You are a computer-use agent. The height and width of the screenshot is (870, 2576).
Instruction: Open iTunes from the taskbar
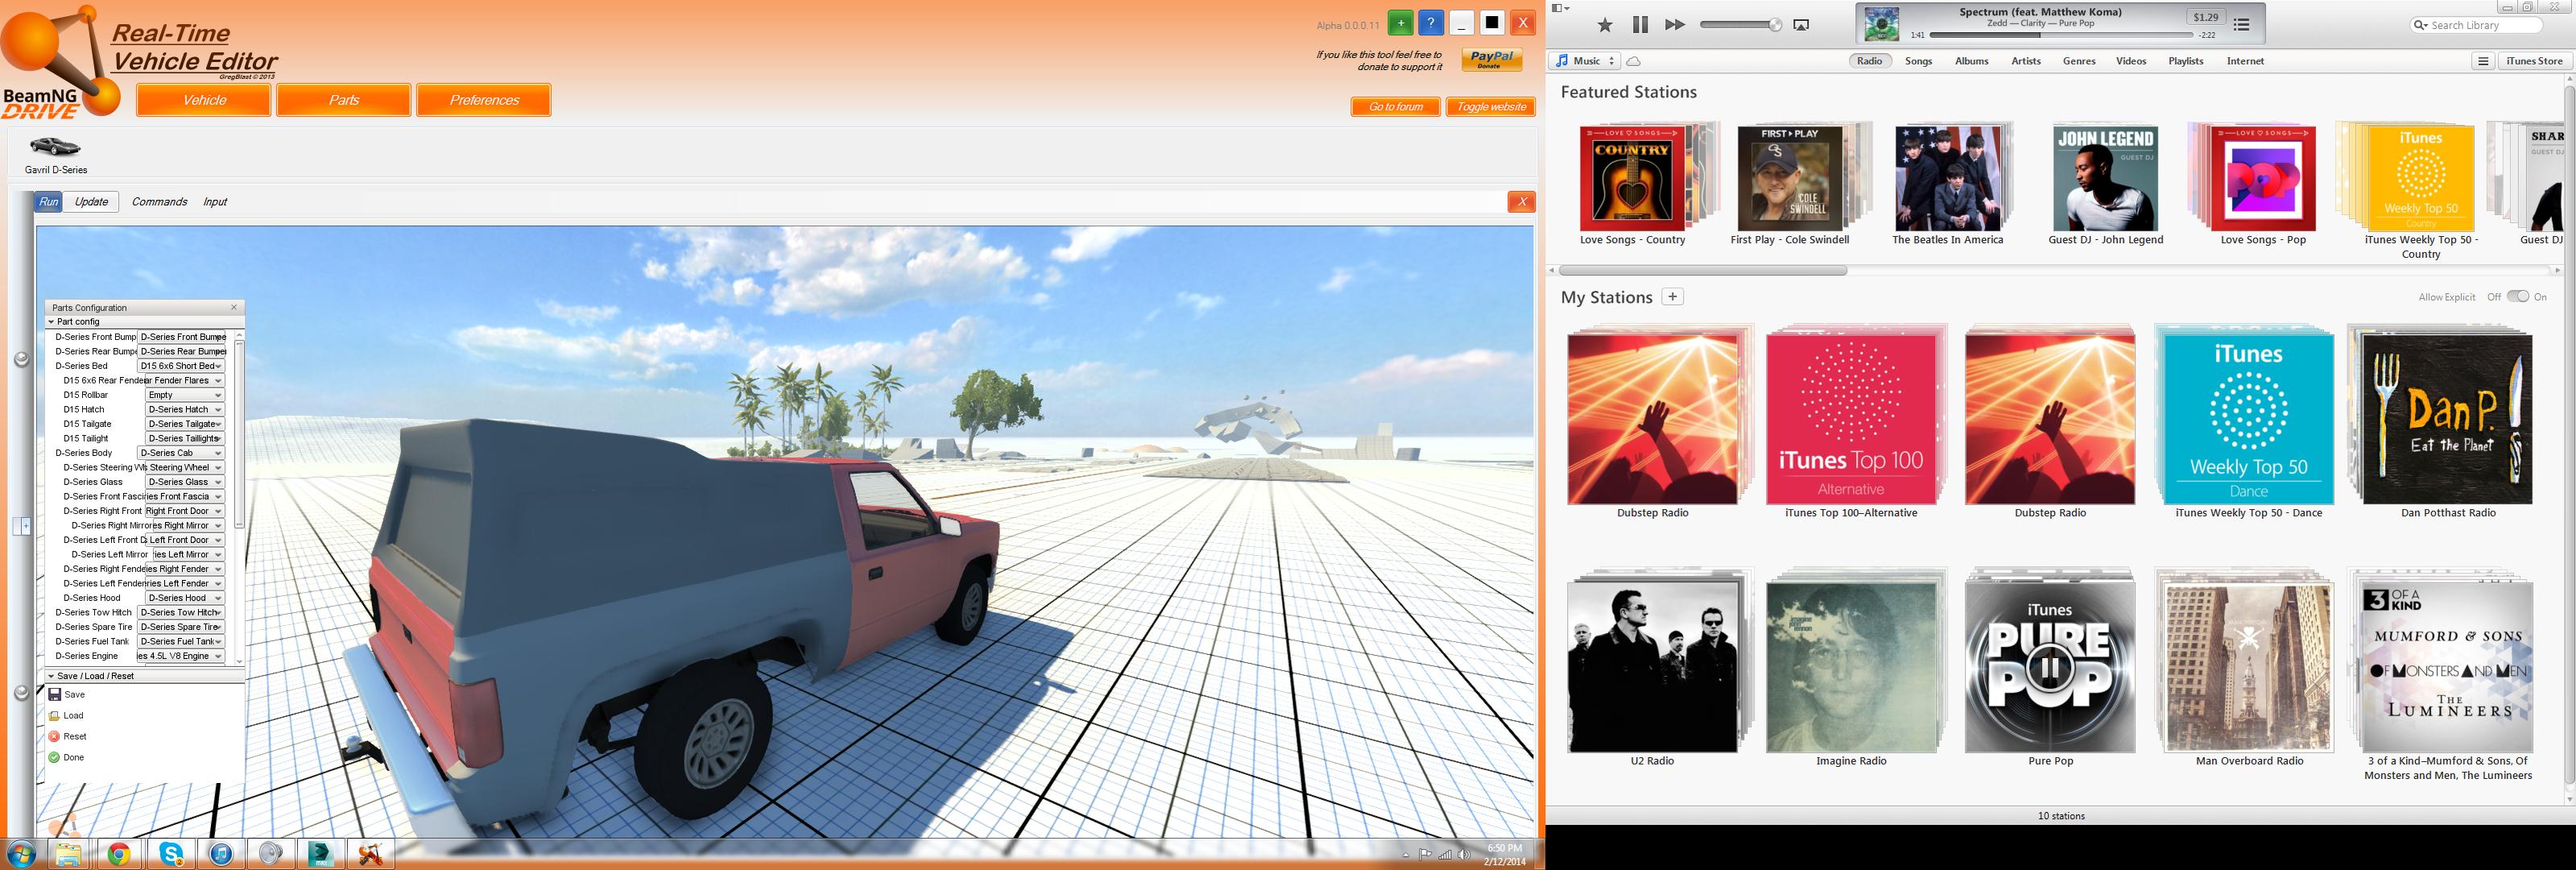221,854
